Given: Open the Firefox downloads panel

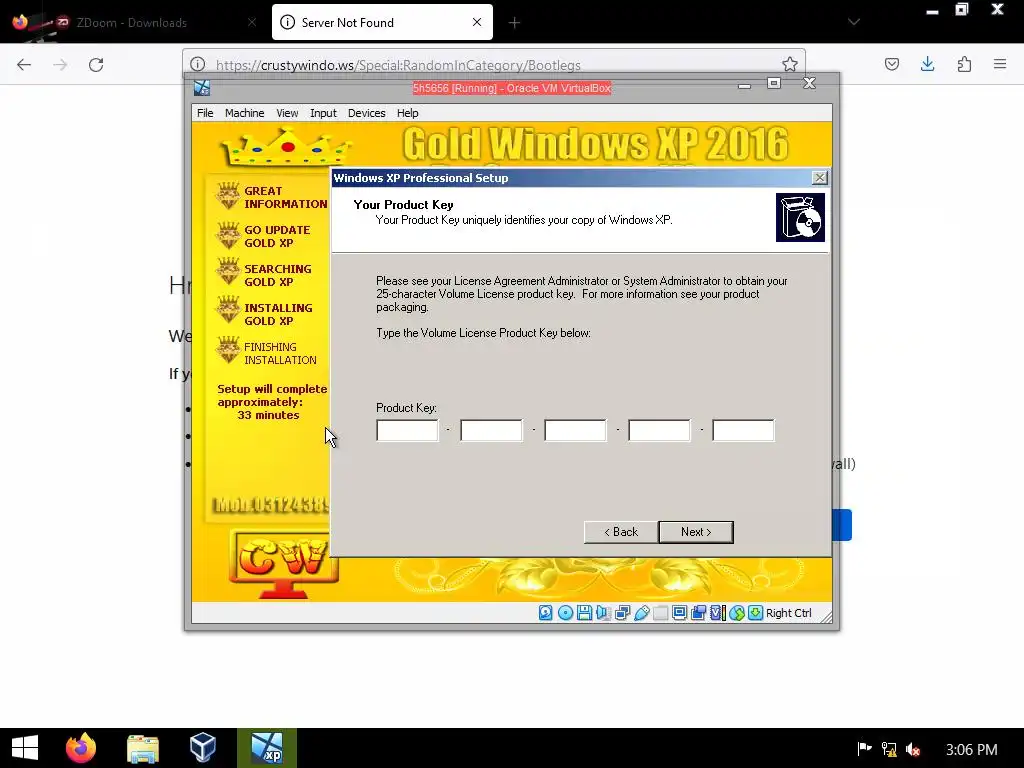Looking at the screenshot, I should (927, 64).
